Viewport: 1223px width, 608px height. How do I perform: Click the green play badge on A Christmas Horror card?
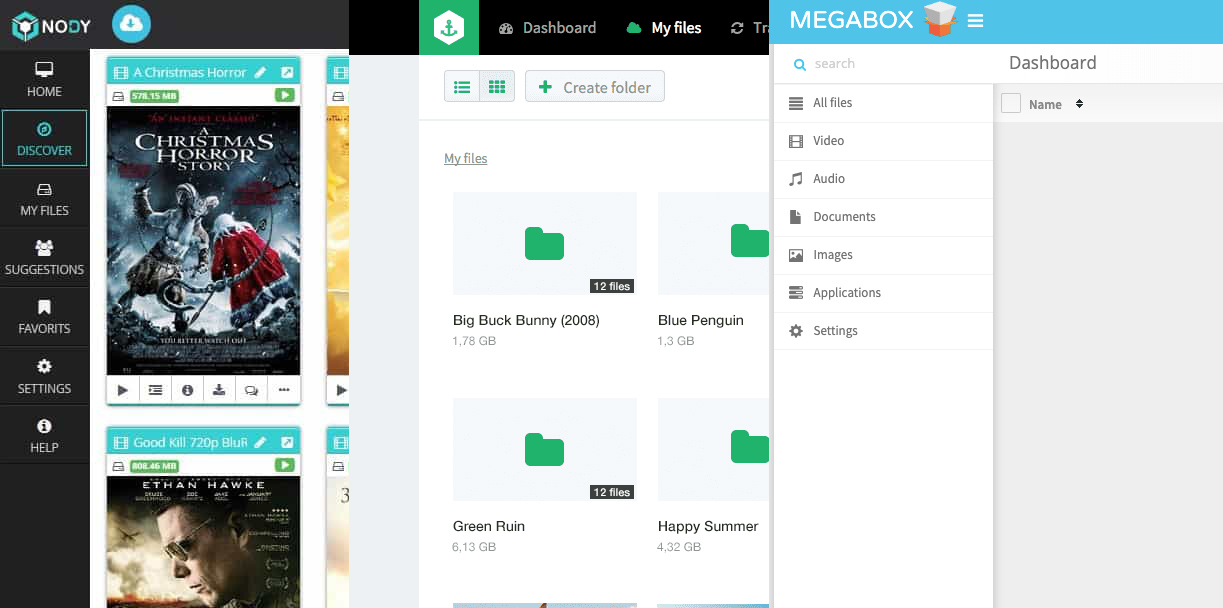(285, 95)
